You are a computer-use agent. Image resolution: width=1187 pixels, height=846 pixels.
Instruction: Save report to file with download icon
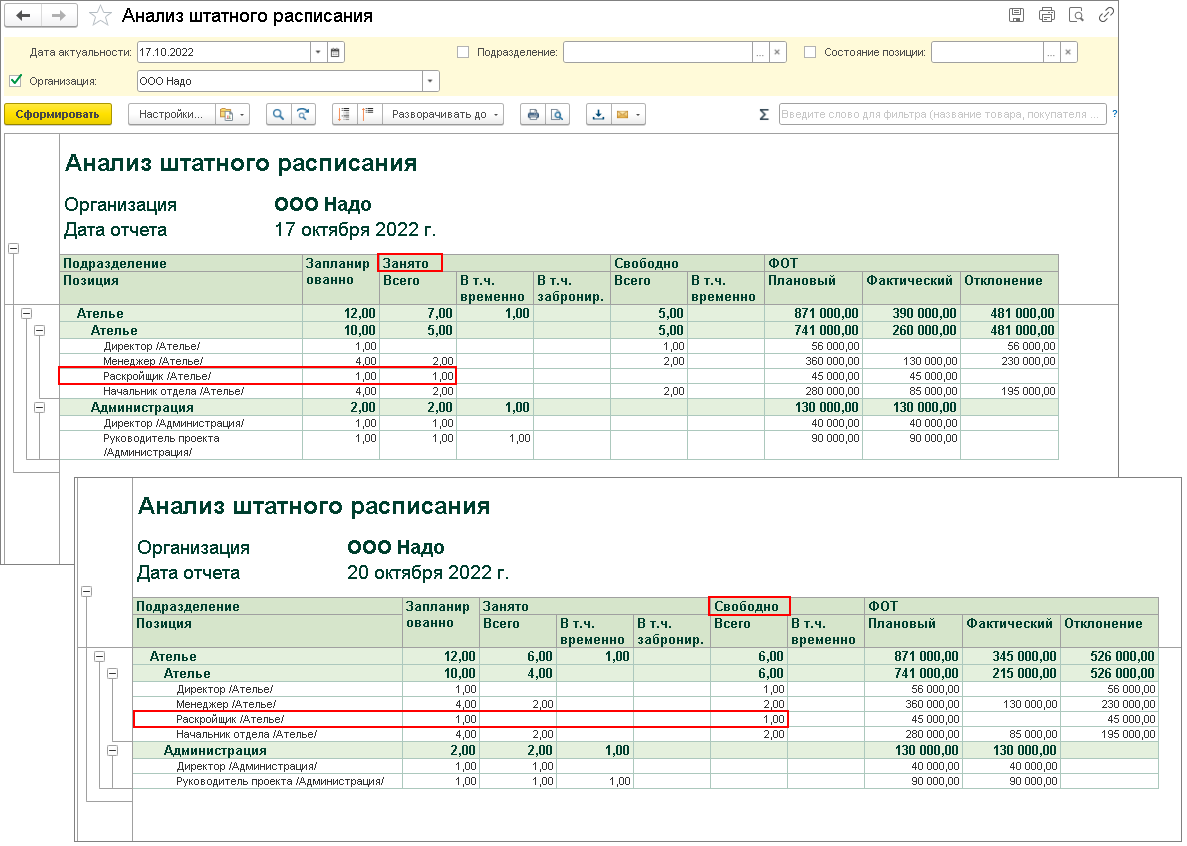coord(598,115)
